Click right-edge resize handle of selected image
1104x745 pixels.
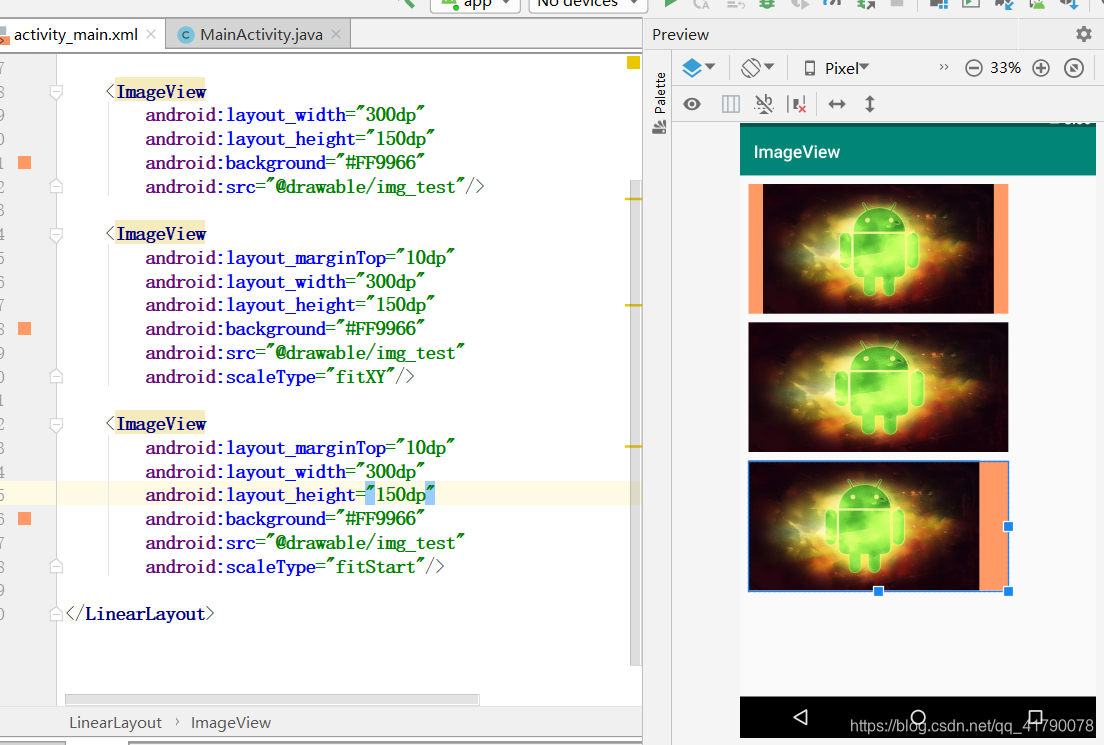(1008, 526)
